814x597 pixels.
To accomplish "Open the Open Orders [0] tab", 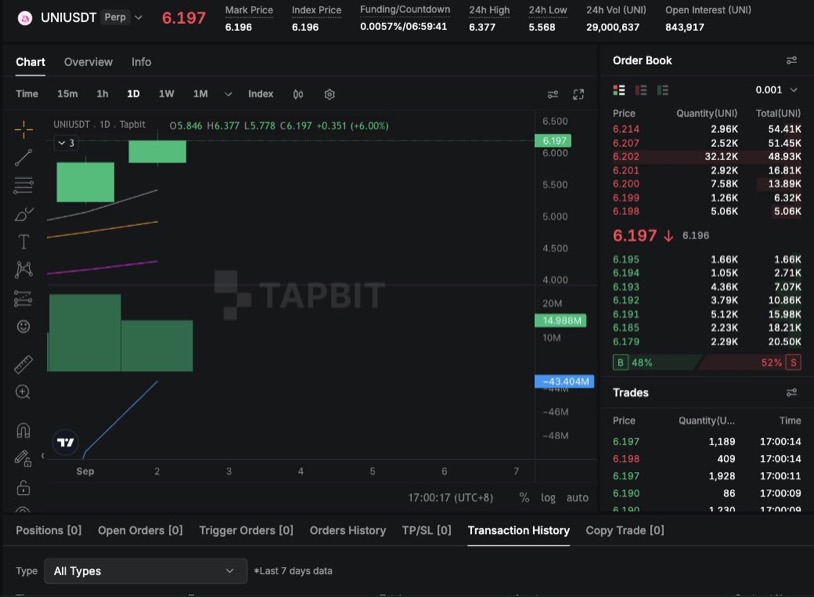I will [x=140, y=531].
